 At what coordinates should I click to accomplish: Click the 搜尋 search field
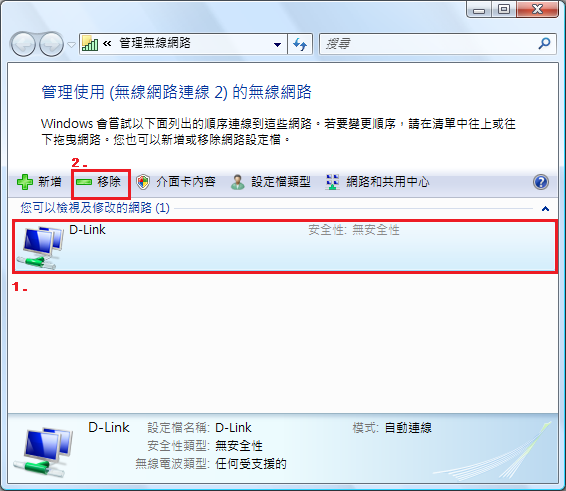[430, 44]
